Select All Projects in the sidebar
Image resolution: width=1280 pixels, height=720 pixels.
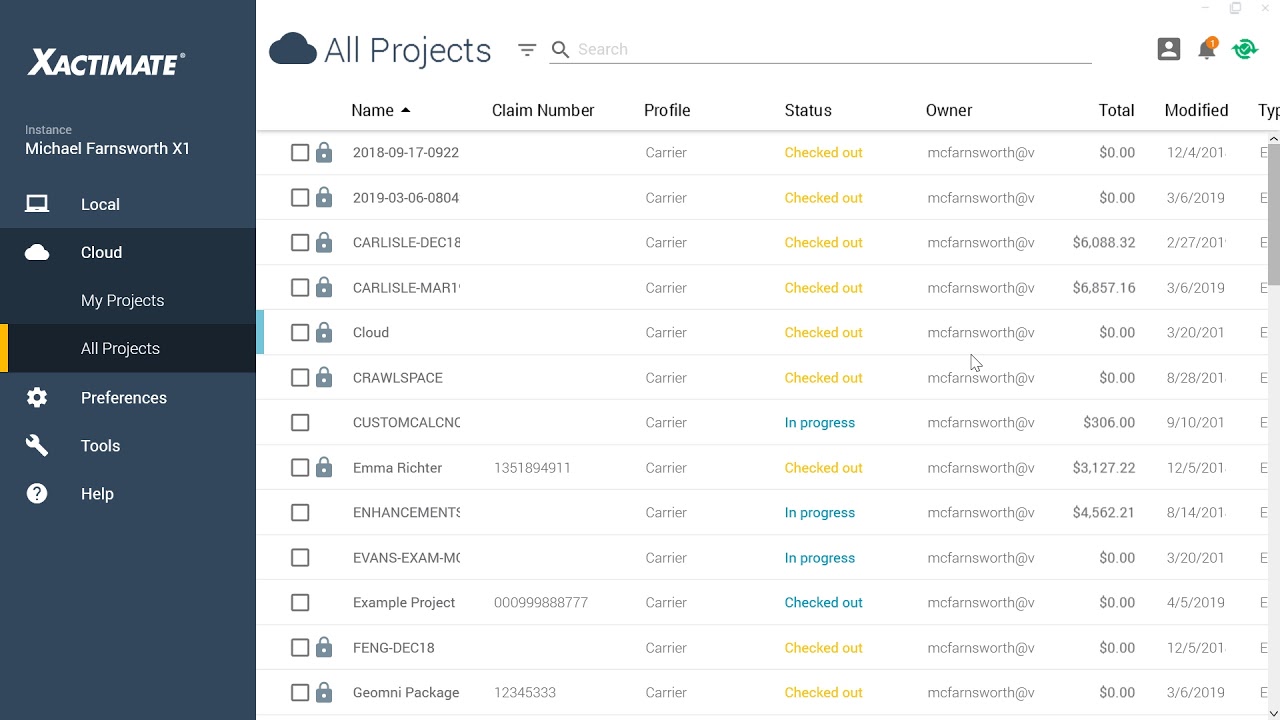[120, 349]
